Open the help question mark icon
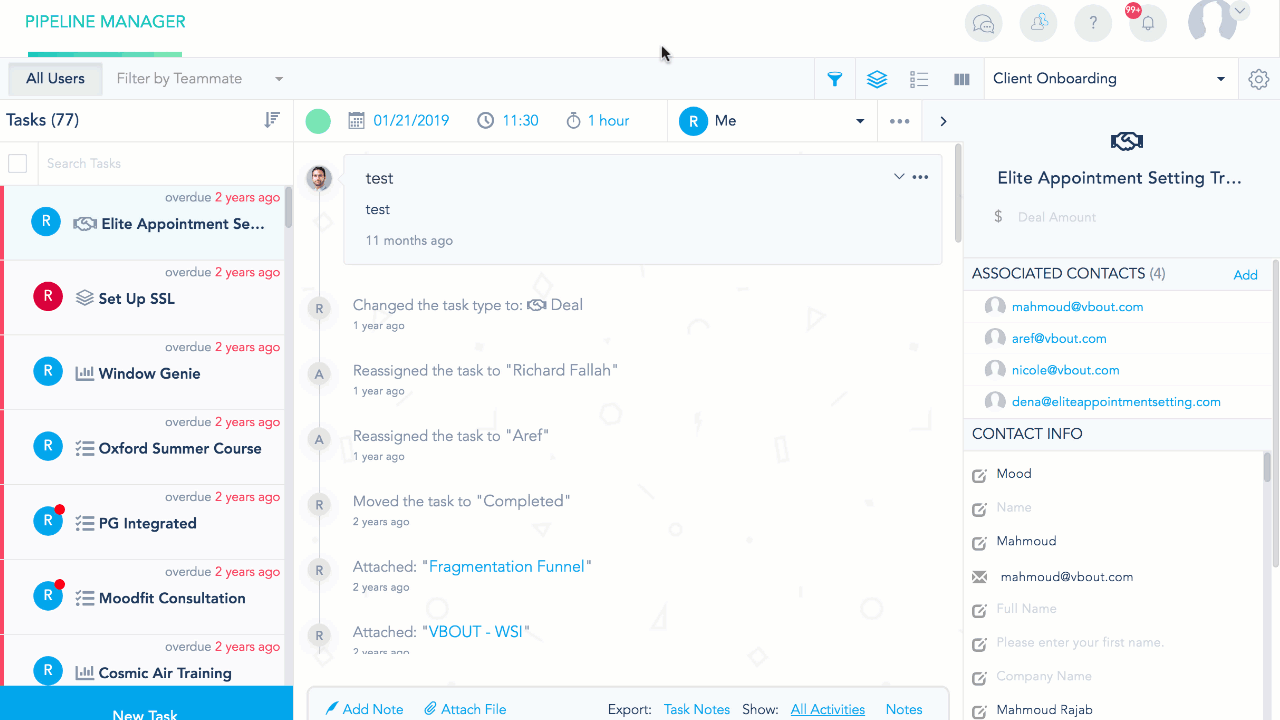The height and width of the screenshot is (720, 1280). tap(1093, 22)
